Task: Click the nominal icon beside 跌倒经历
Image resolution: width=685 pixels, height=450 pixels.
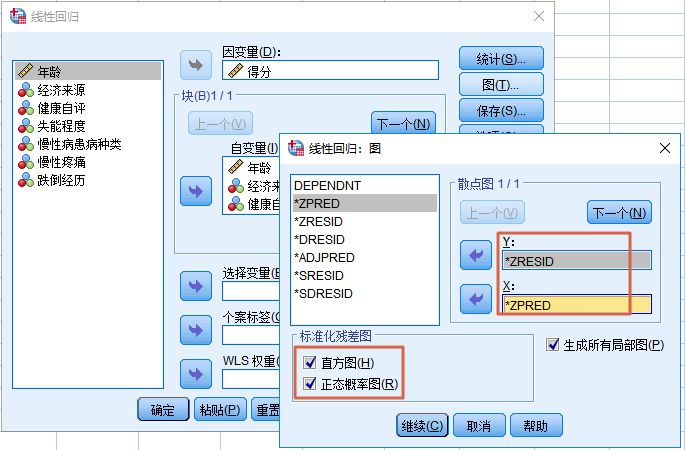Action: point(26,180)
